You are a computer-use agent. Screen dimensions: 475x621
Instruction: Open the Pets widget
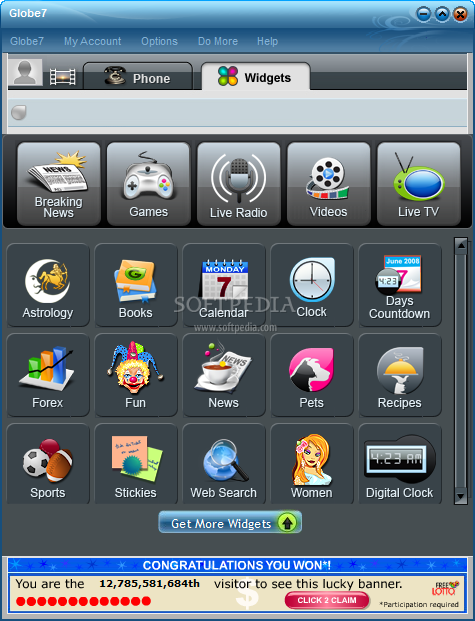312,375
